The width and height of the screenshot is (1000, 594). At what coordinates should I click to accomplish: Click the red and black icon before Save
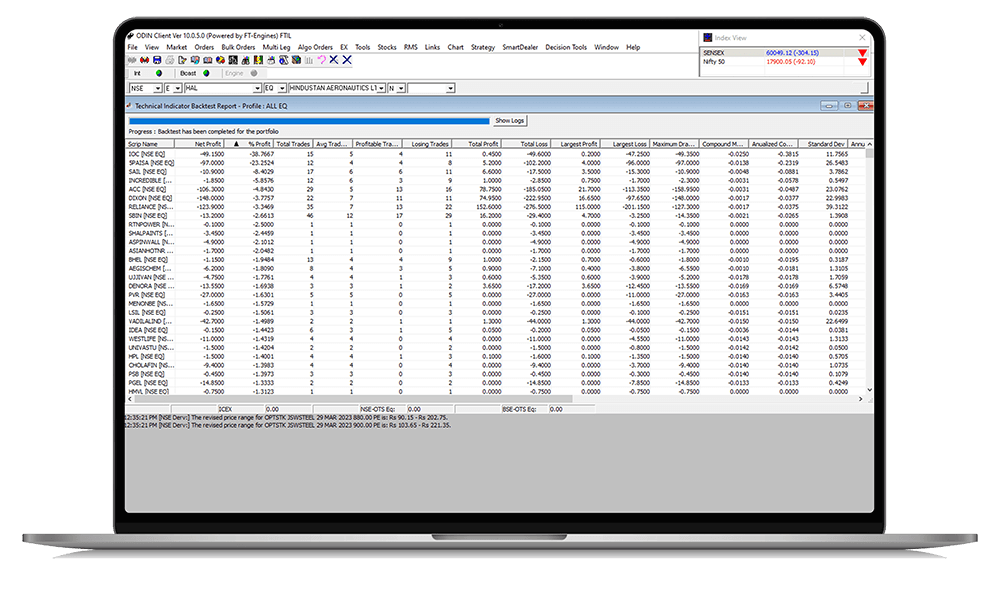[x=144, y=60]
